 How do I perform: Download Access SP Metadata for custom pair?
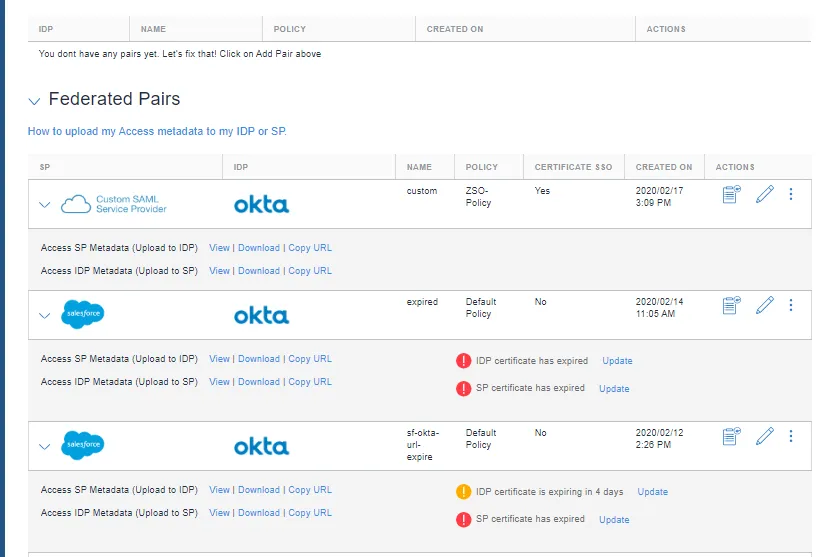(x=259, y=248)
